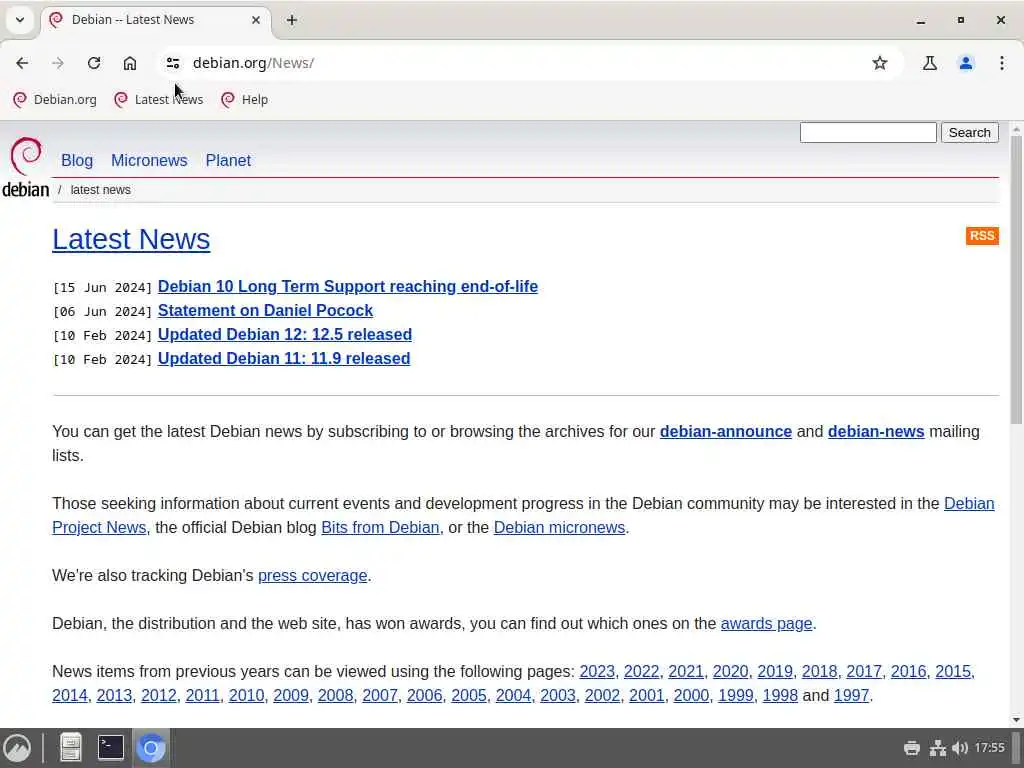Click the debian text in breadcrumb
This screenshot has height=768, width=1024.
[x=25, y=189]
